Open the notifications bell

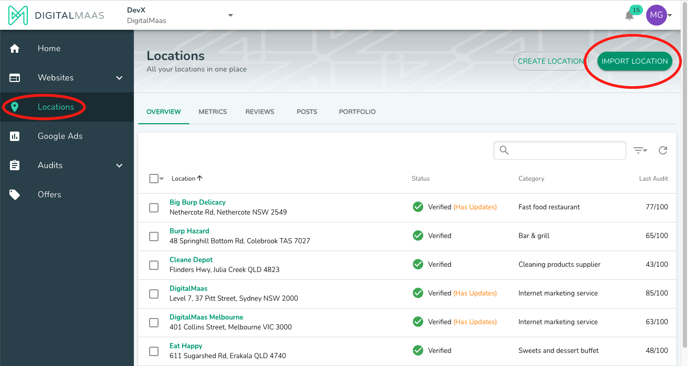tap(629, 15)
